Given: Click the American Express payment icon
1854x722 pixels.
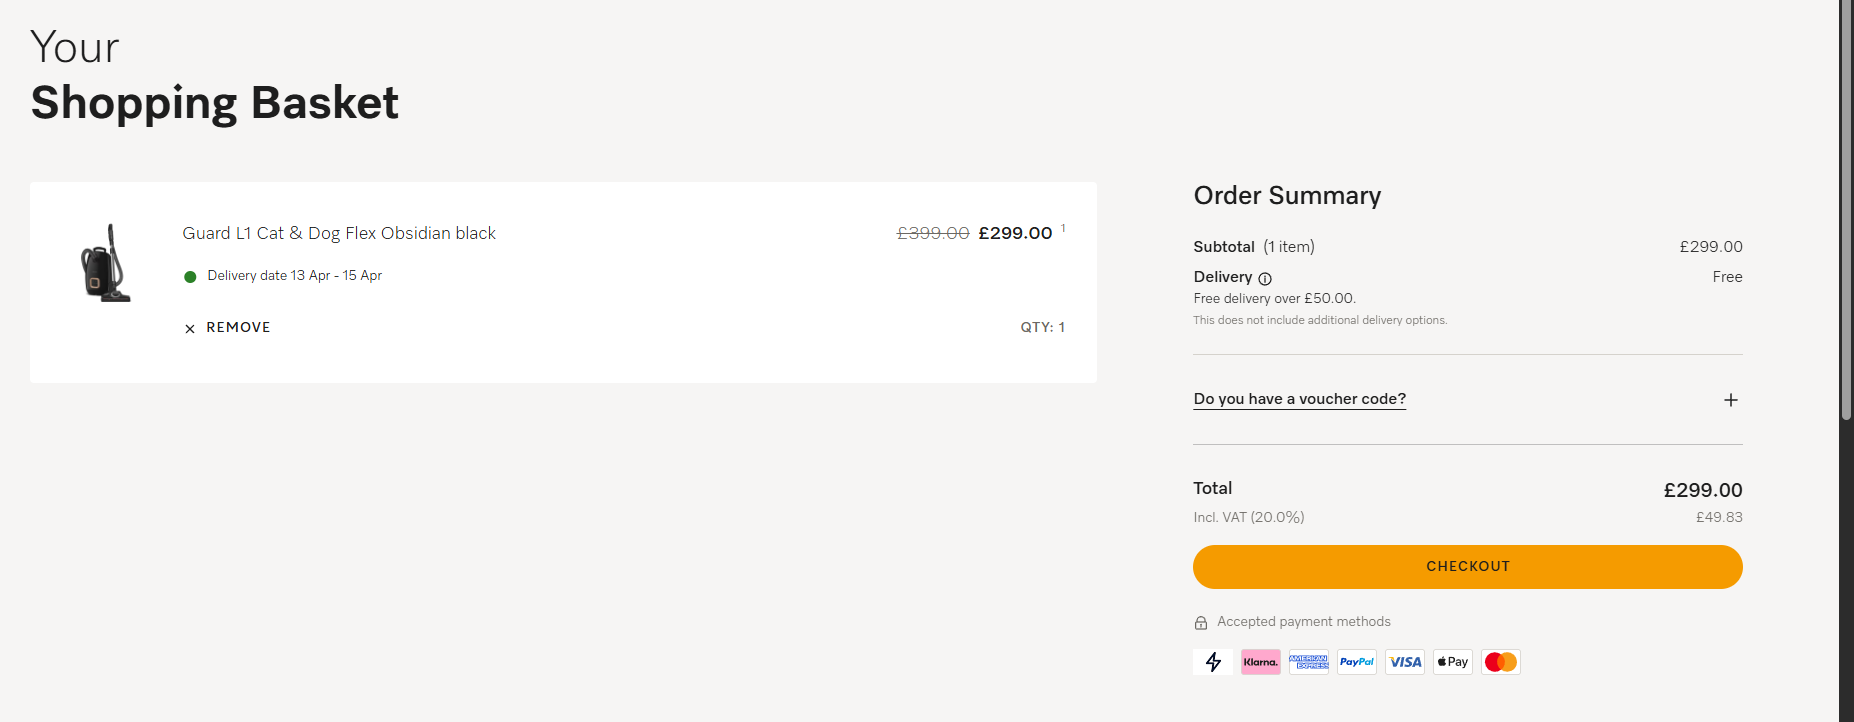Looking at the screenshot, I should click(1308, 662).
